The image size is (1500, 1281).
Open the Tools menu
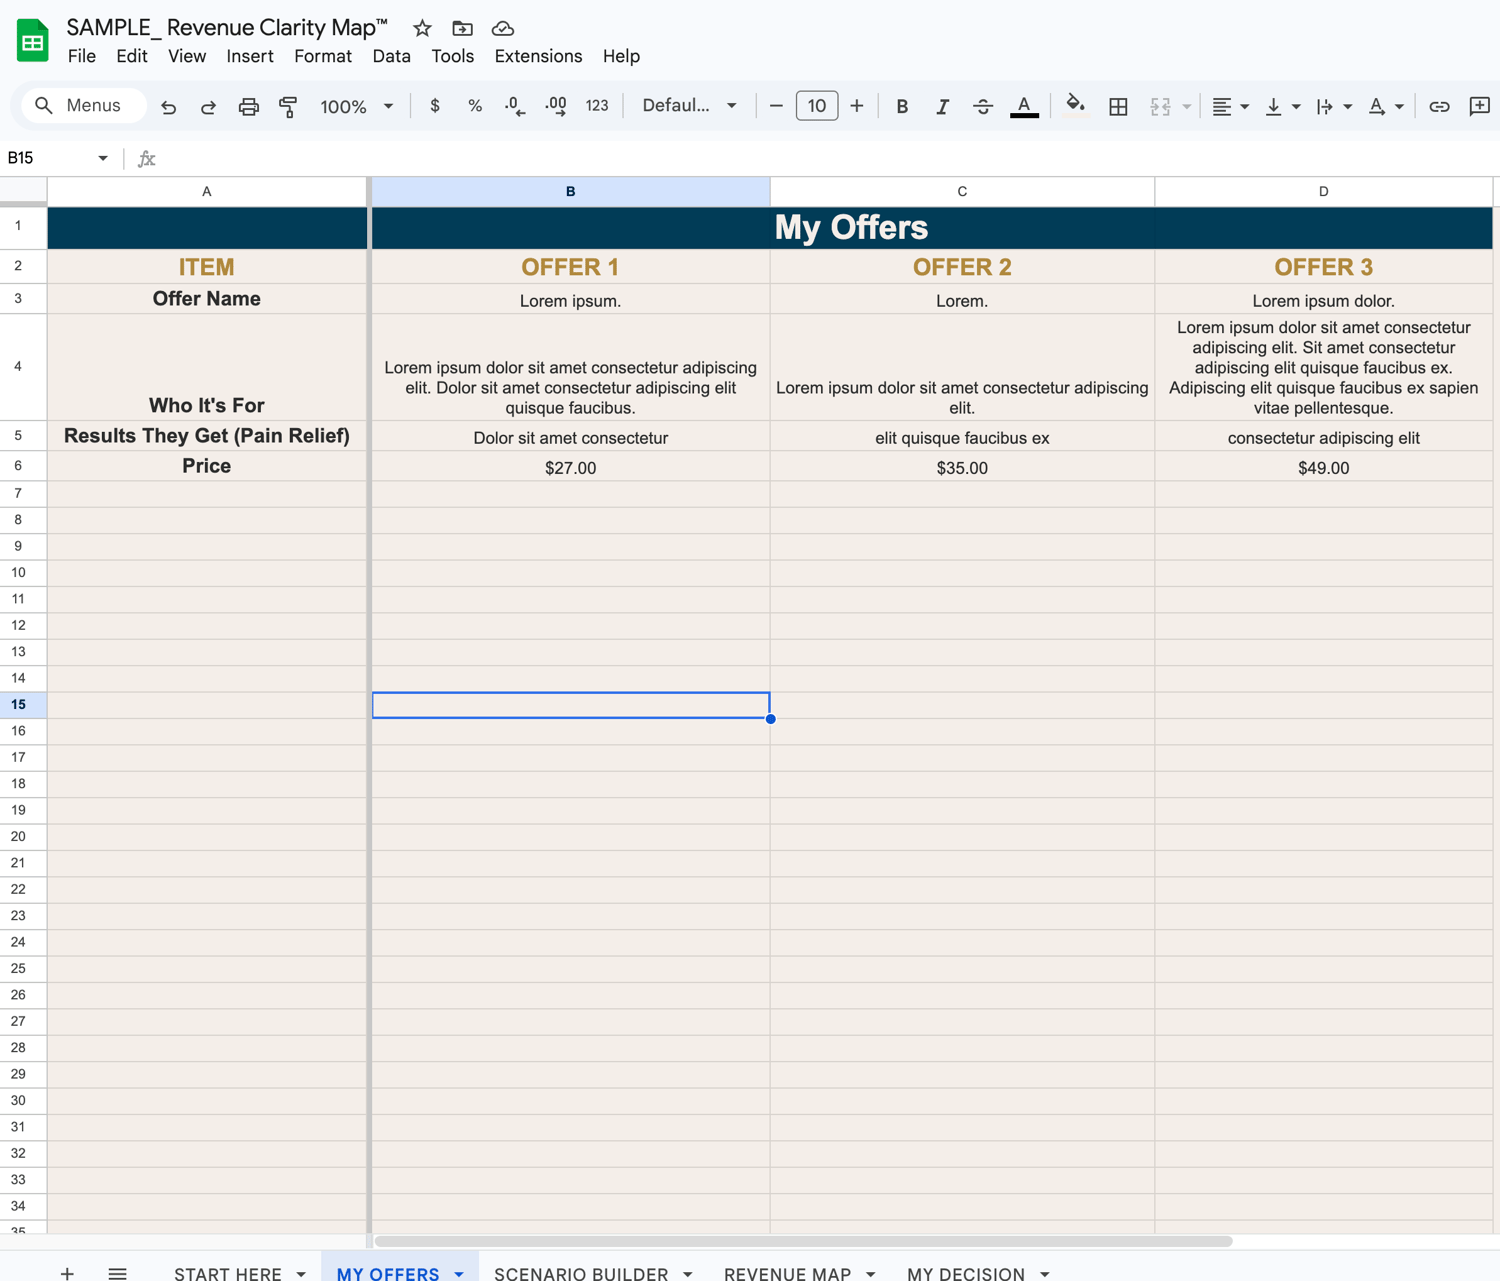[453, 56]
